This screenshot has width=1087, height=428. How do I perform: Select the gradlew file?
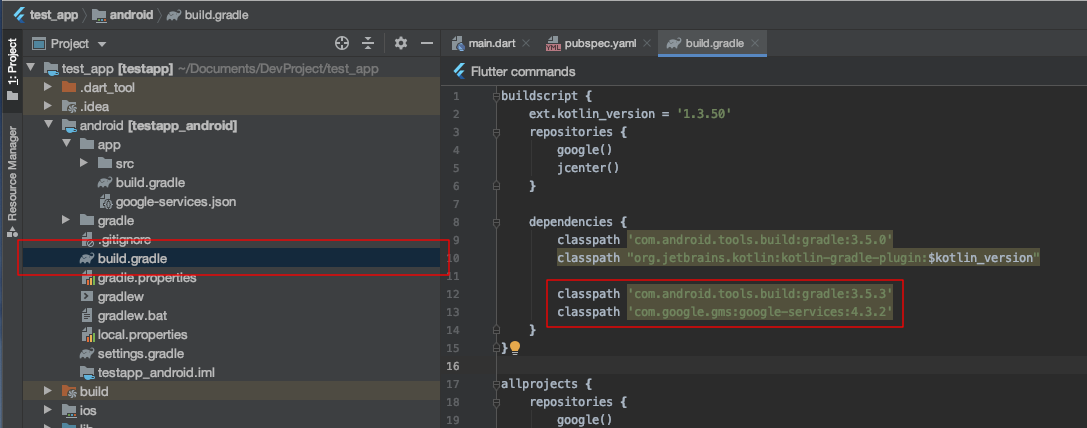point(121,297)
